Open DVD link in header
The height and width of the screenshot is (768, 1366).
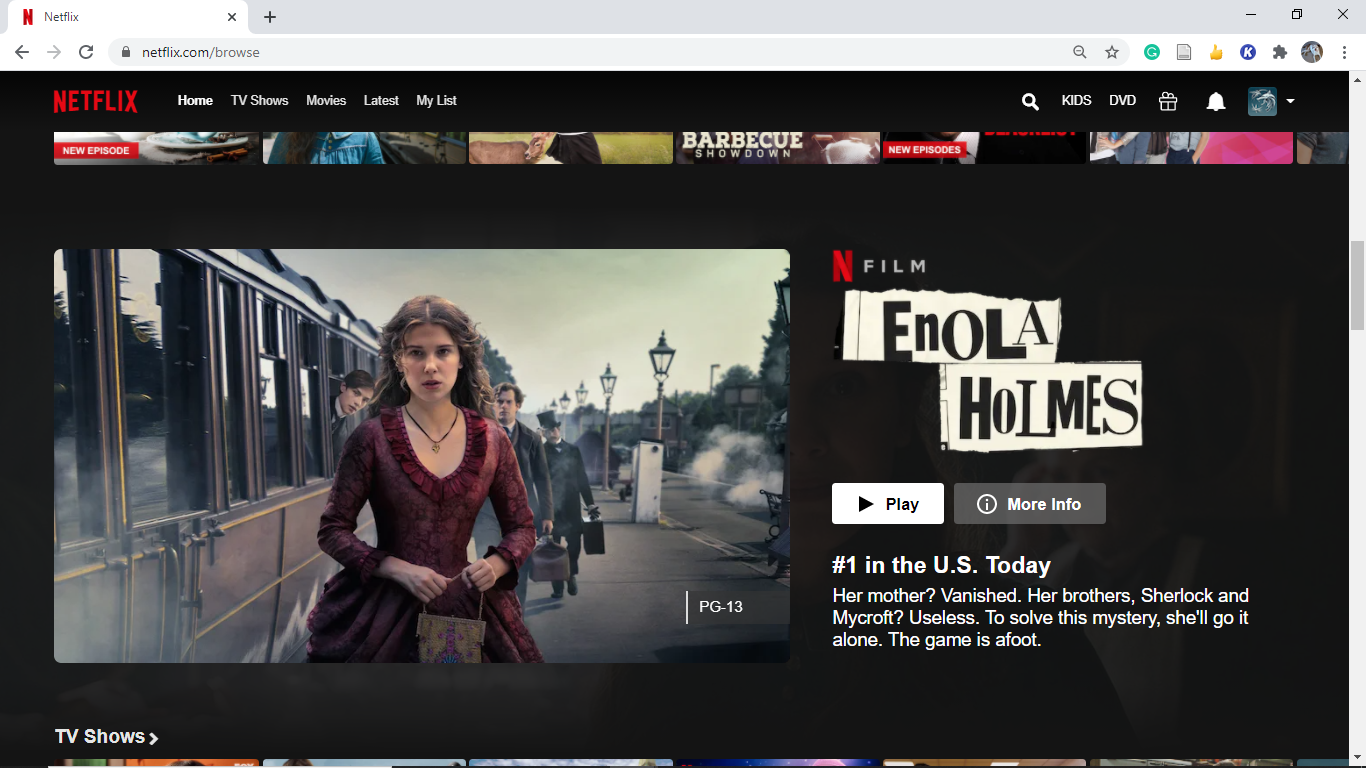coord(1123,101)
